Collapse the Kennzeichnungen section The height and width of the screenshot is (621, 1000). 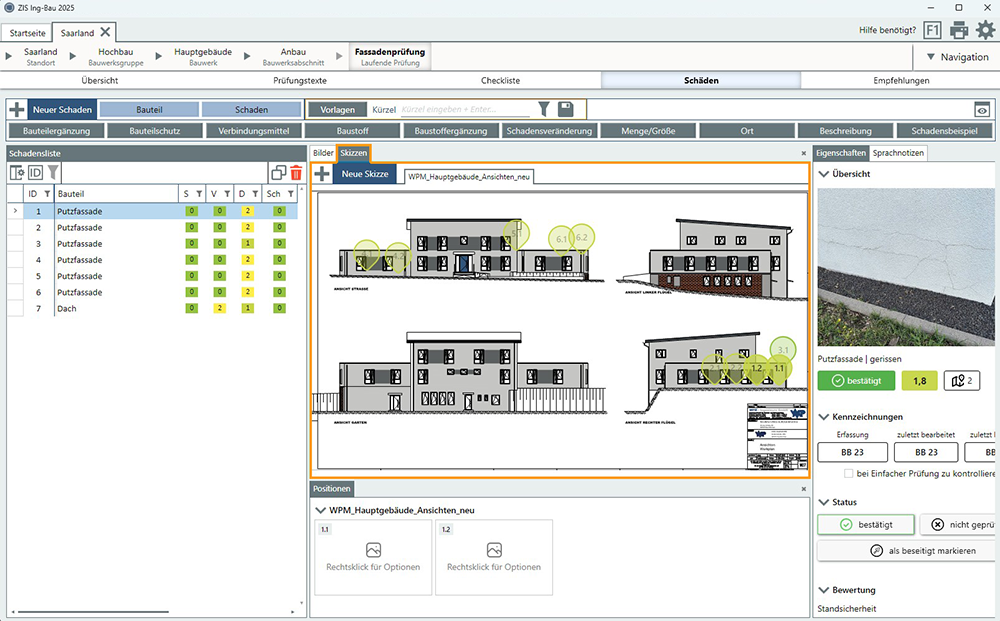[823, 417]
